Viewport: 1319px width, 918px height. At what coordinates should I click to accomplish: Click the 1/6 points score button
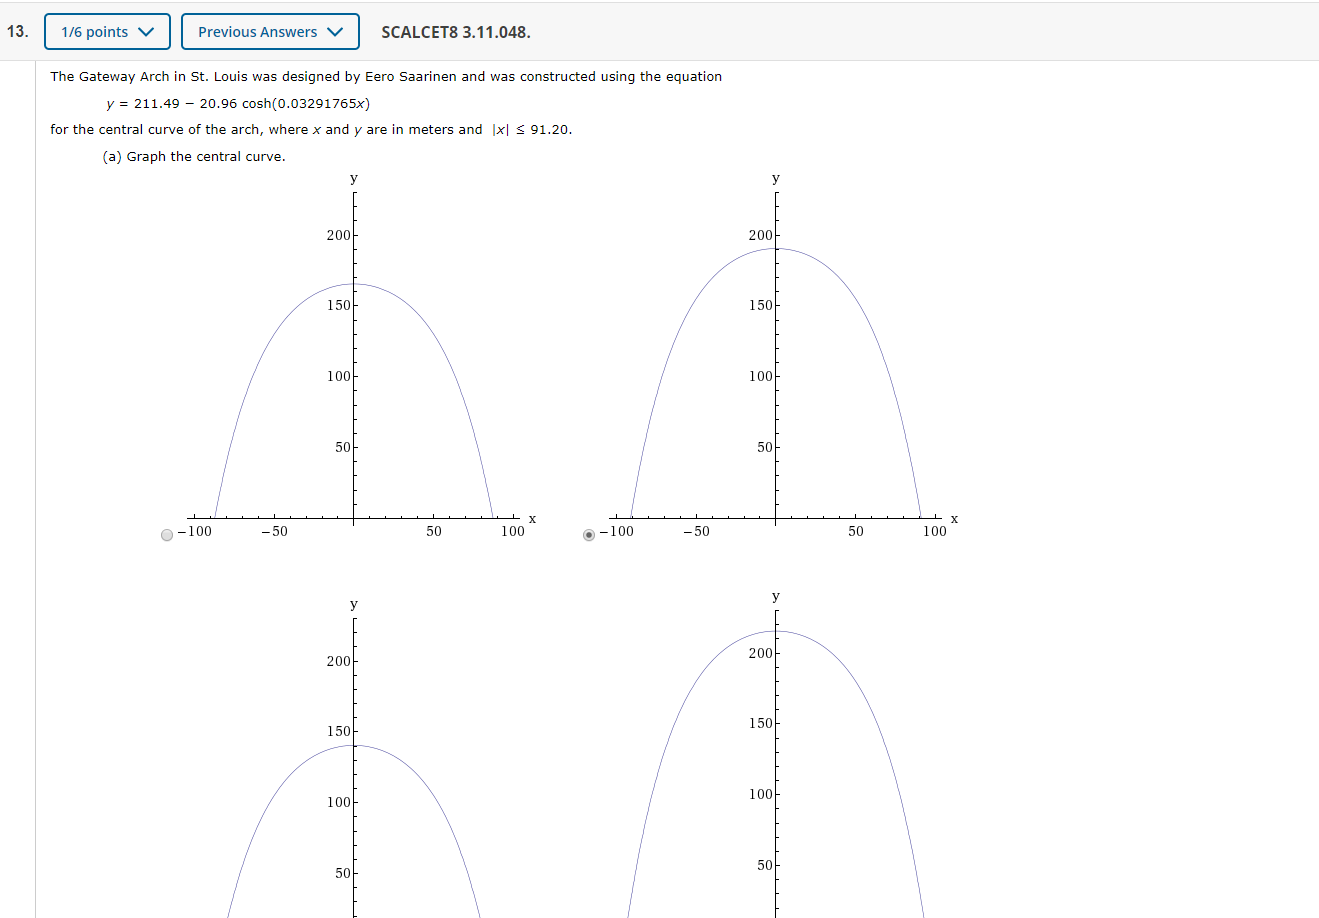click(107, 31)
